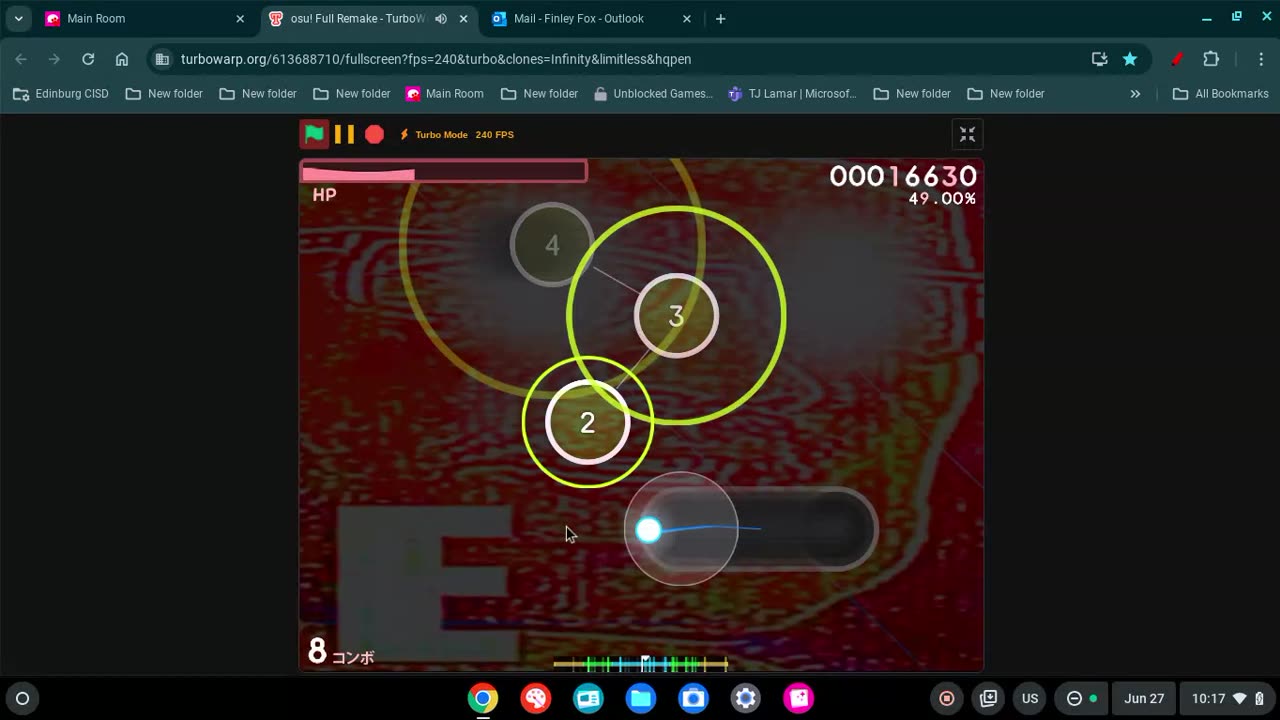
Task: Pause the project with the yellow pause button
Action: (344, 134)
